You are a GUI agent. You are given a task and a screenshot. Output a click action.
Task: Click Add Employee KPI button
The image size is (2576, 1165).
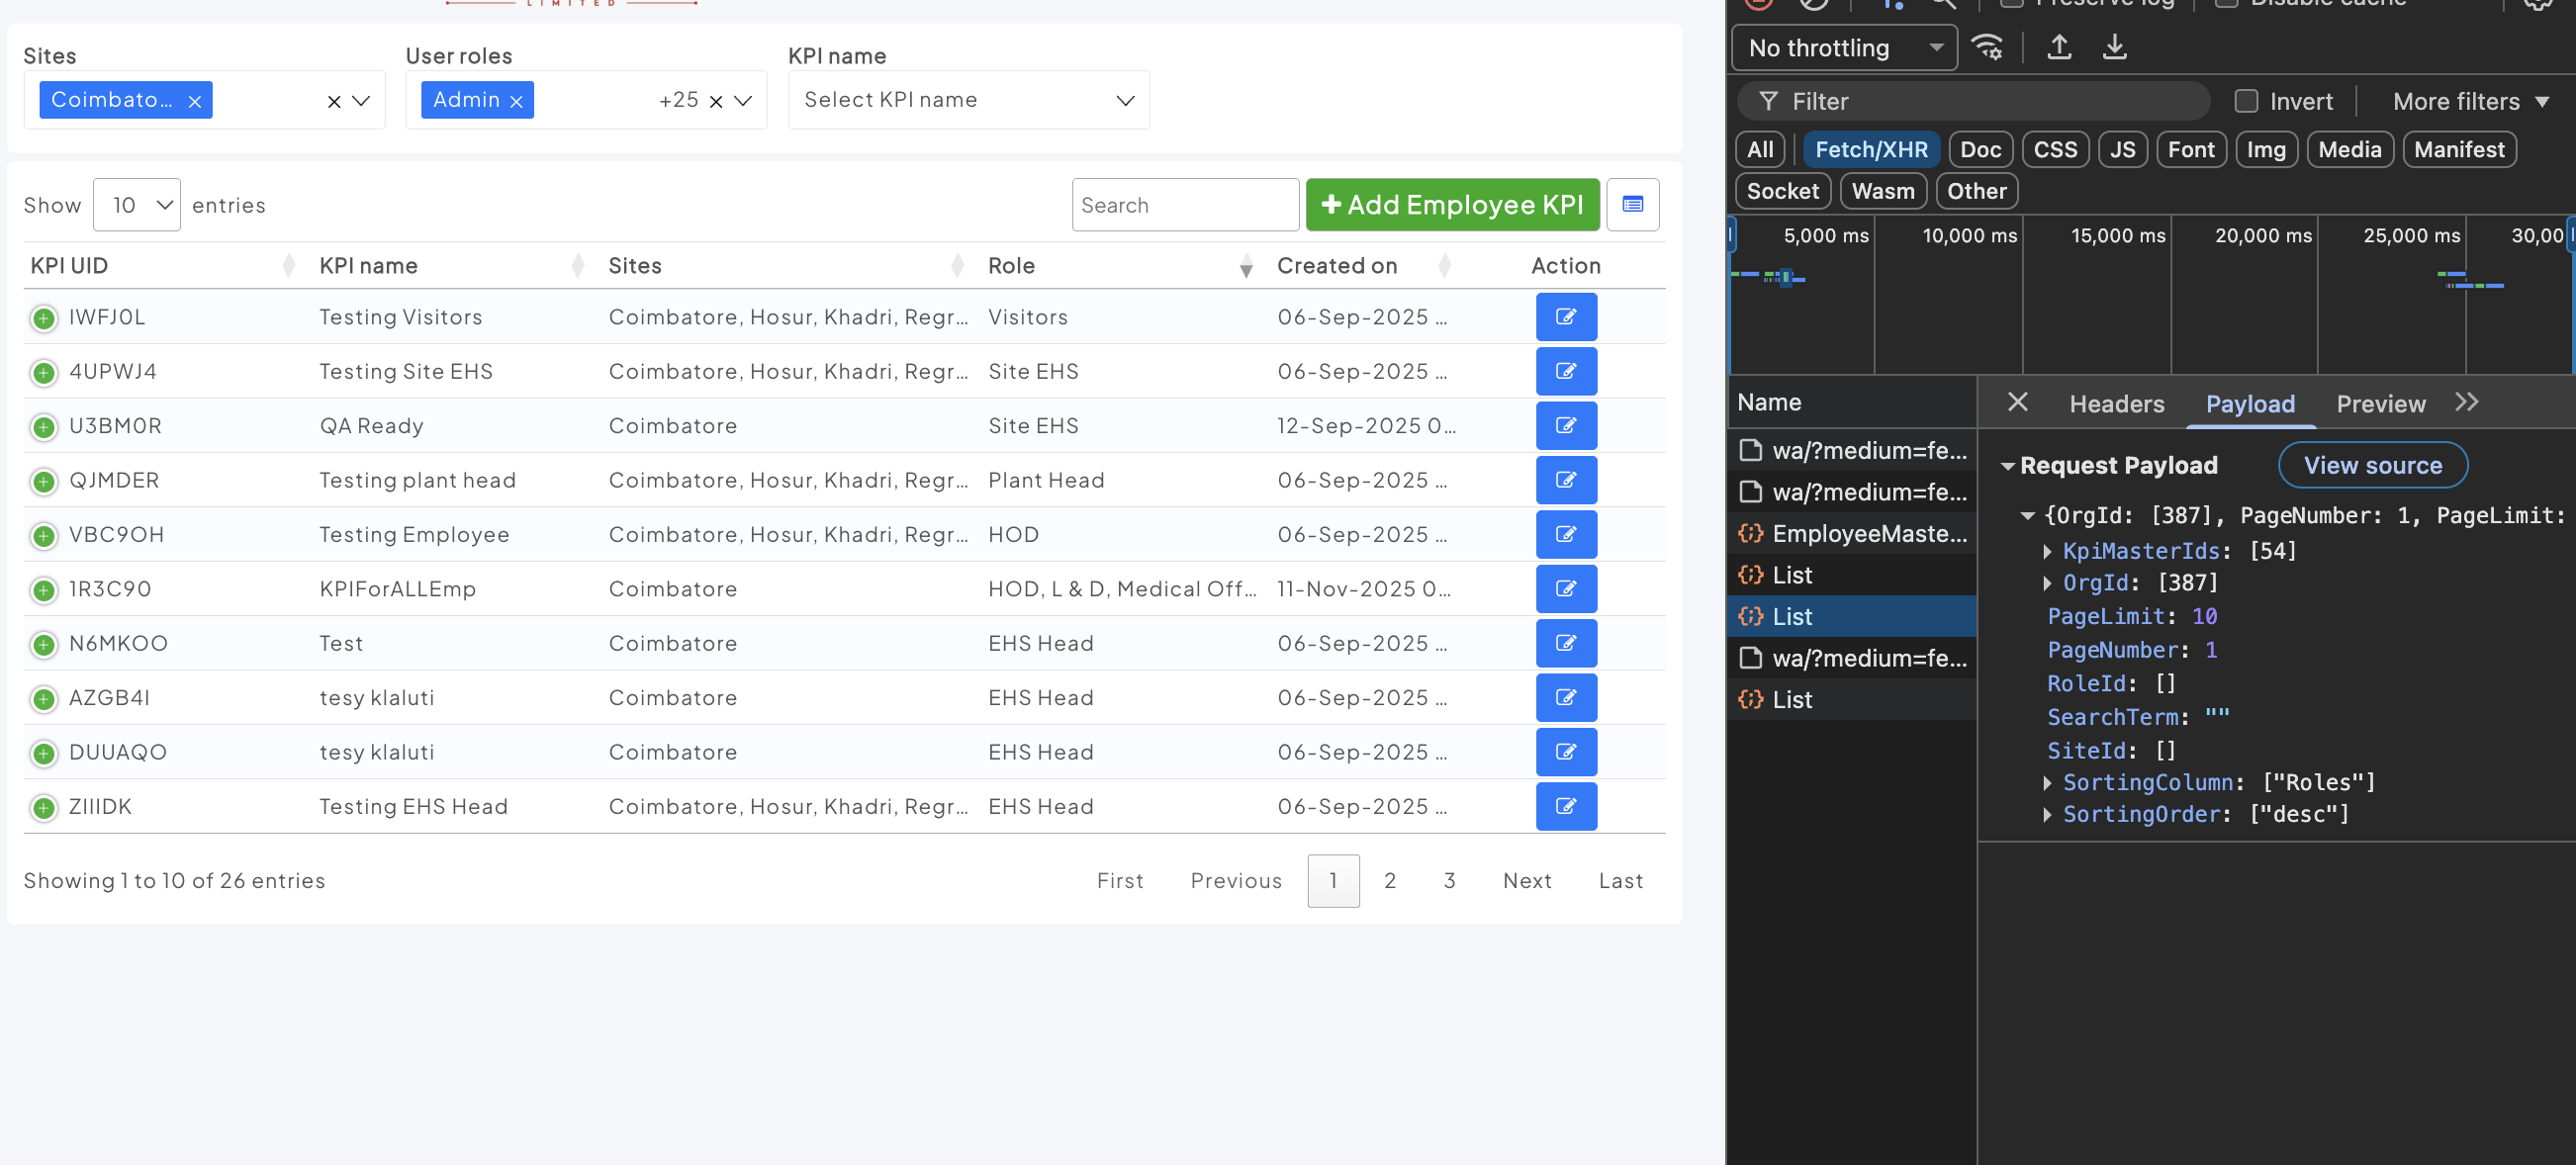[1451, 205]
